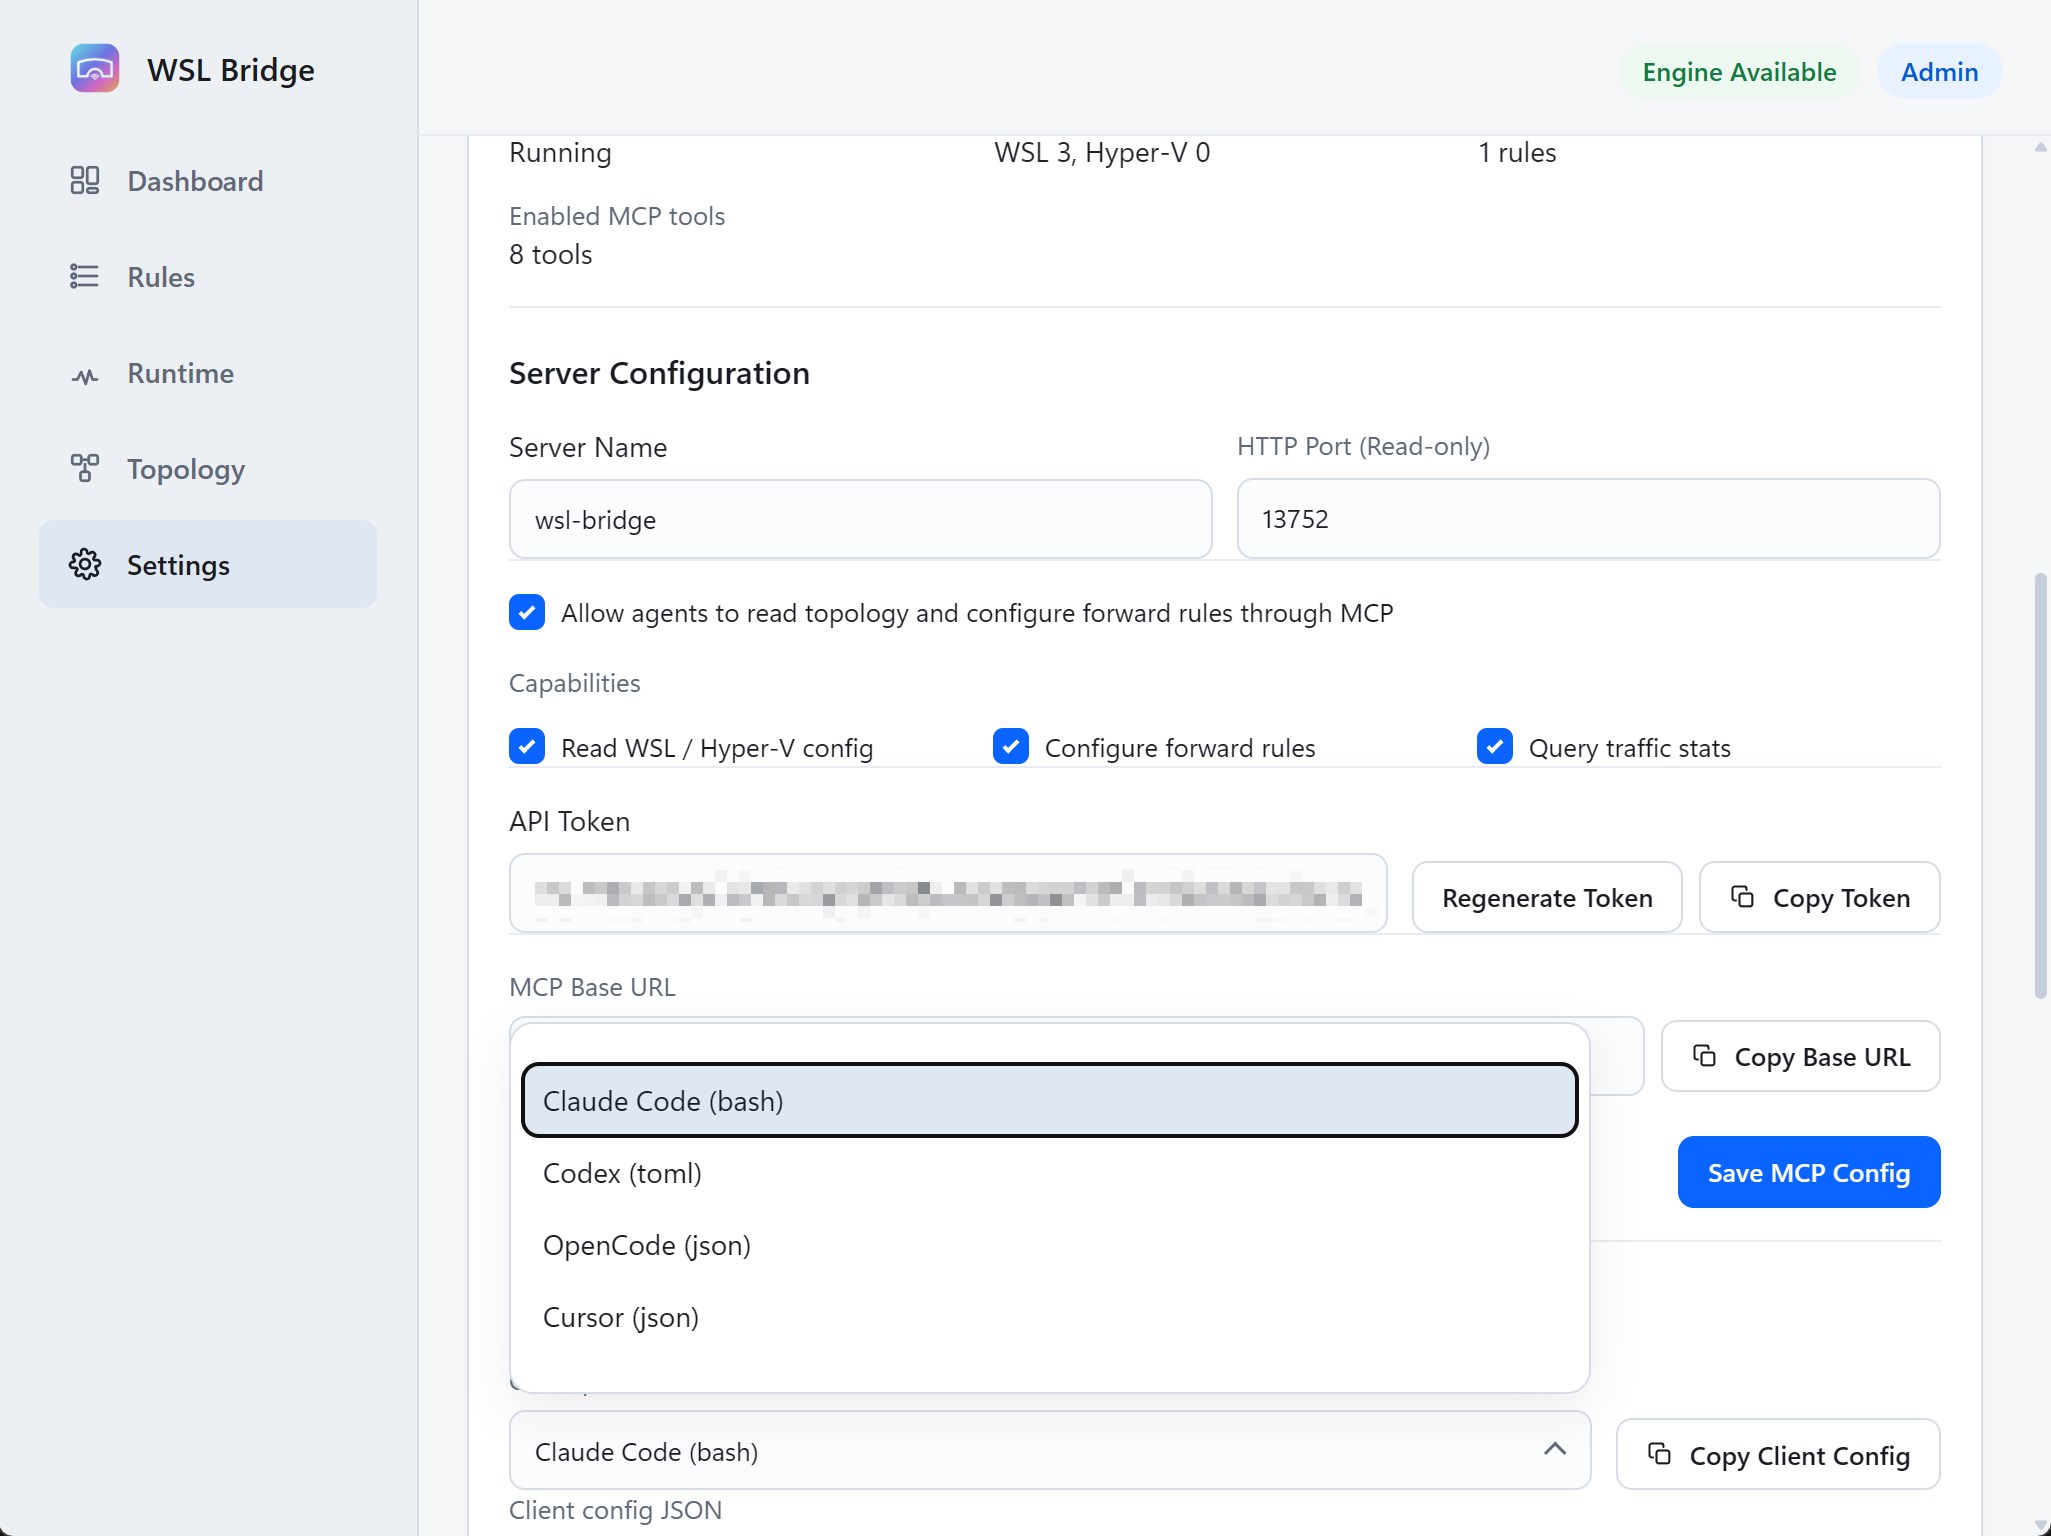Click the copy icon on Copy Token
2051x1536 pixels.
point(1742,897)
